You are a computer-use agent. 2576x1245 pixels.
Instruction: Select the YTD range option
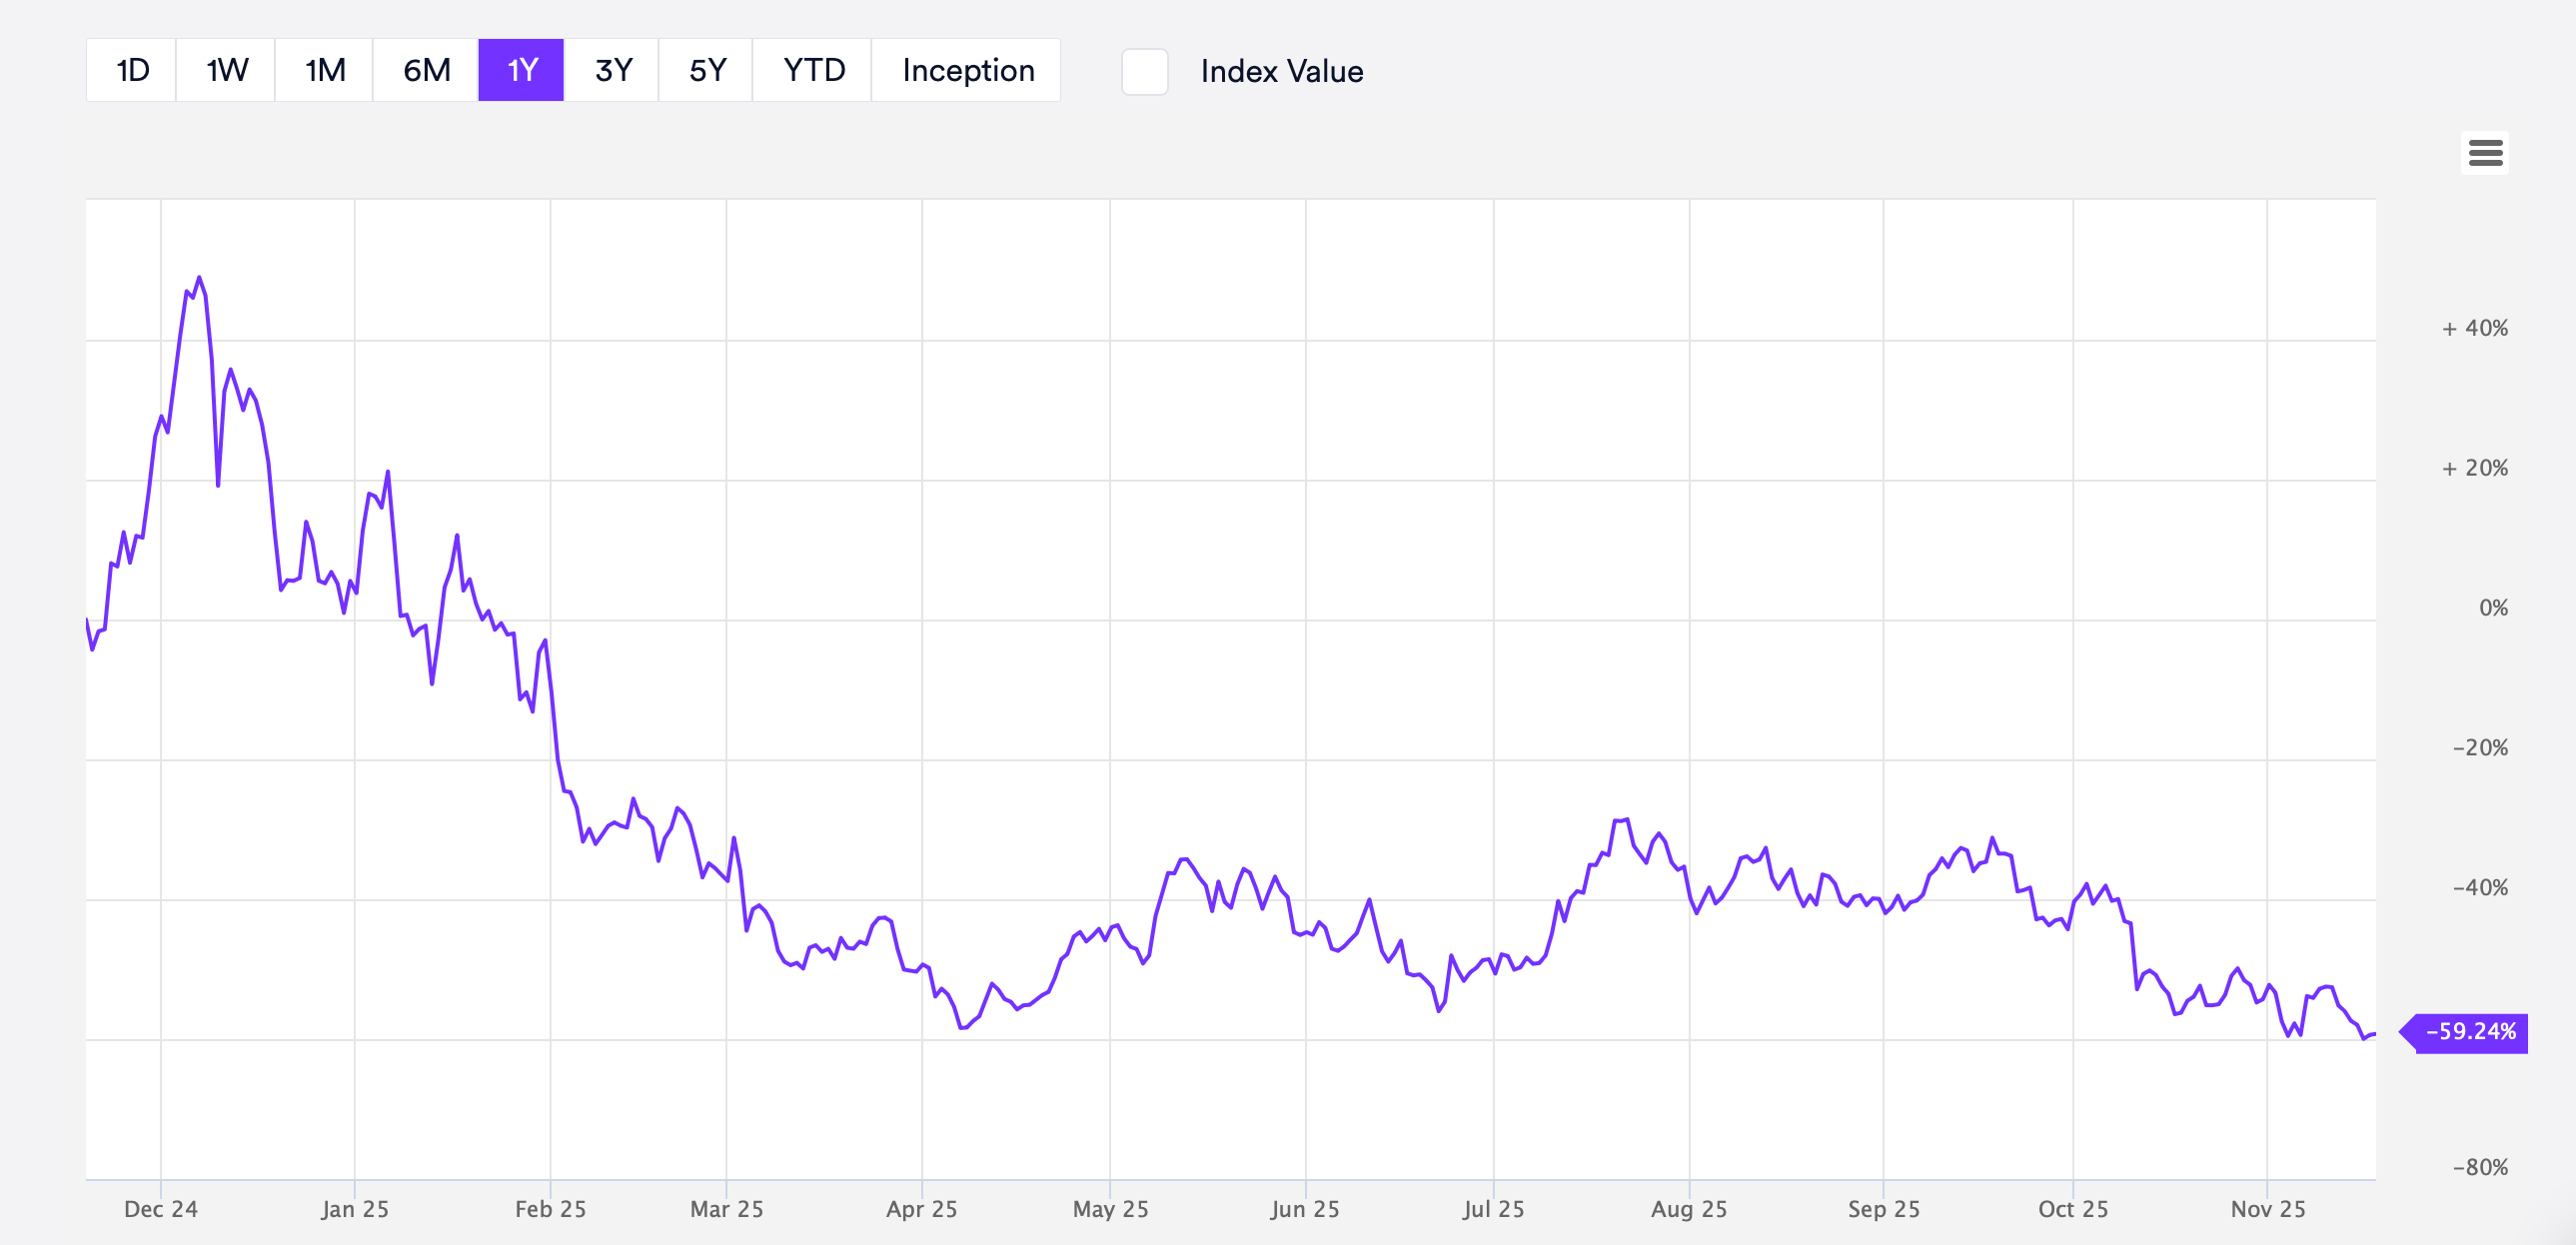[811, 70]
